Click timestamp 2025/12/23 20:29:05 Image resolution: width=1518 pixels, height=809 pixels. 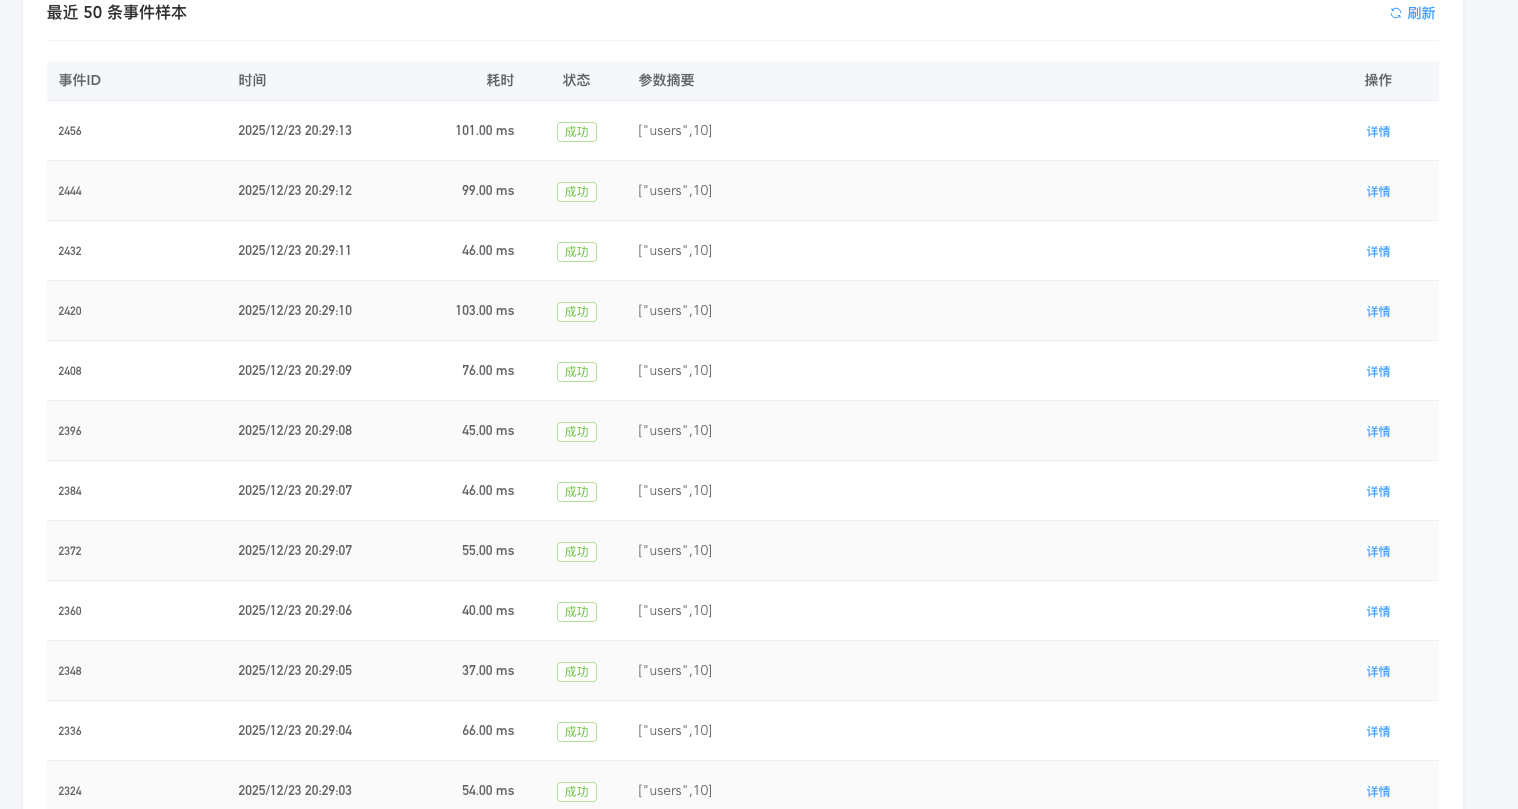click(x=295, y=671)
